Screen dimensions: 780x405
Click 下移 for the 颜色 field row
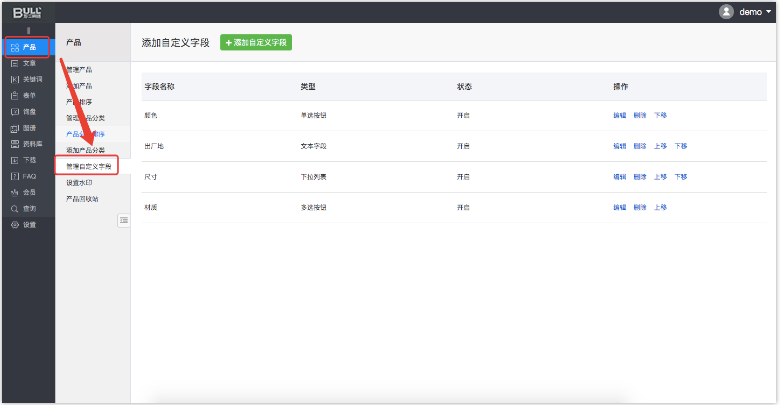tap(660, 115)
